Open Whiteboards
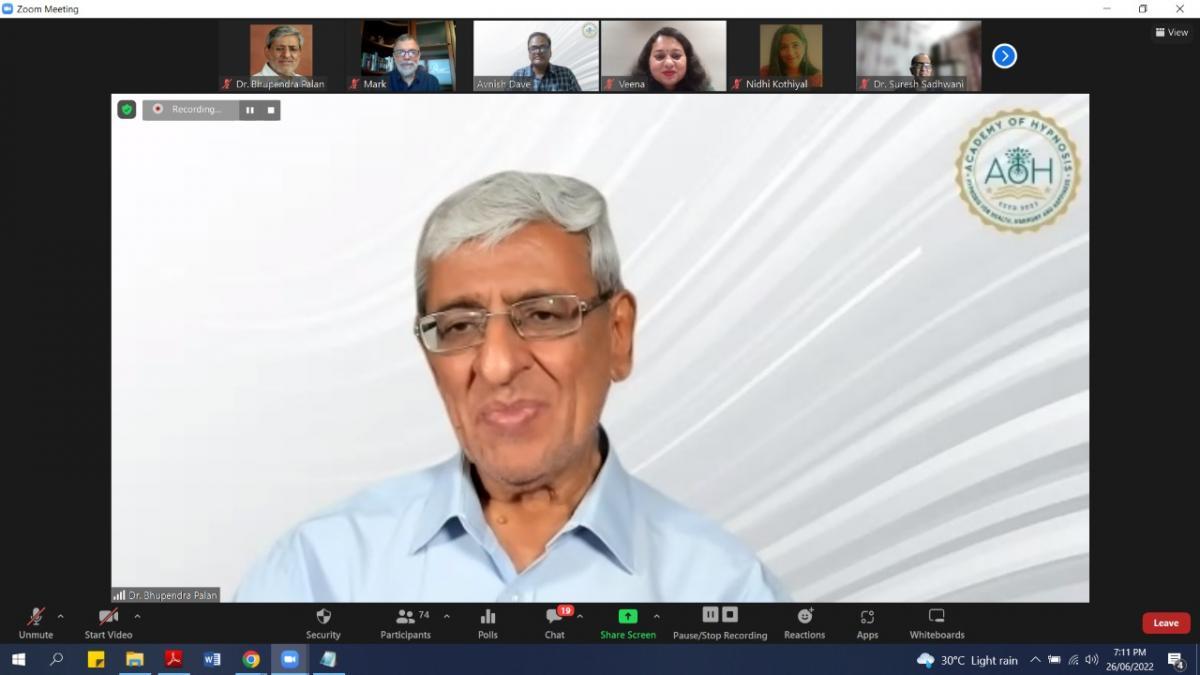 coord(937,622)
